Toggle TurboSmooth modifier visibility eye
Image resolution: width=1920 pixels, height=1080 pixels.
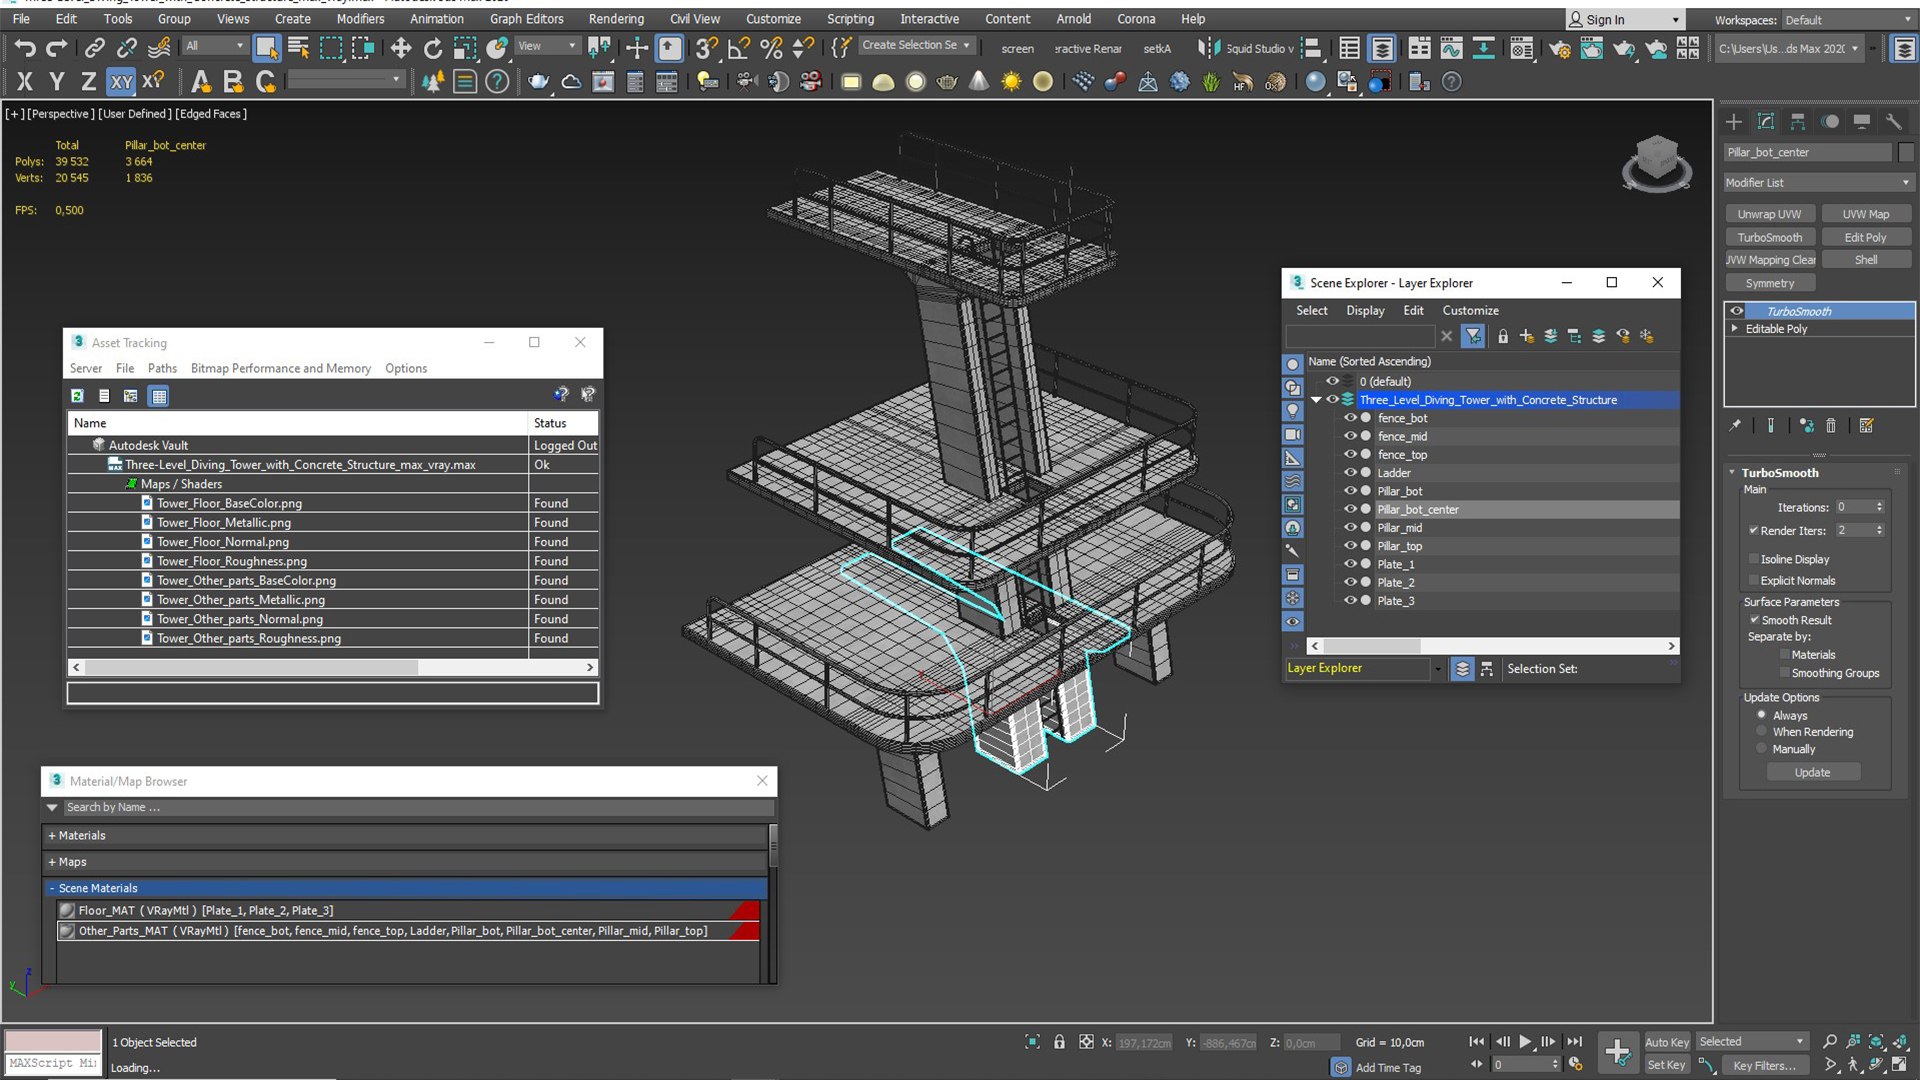click(x=1737, y=311)
